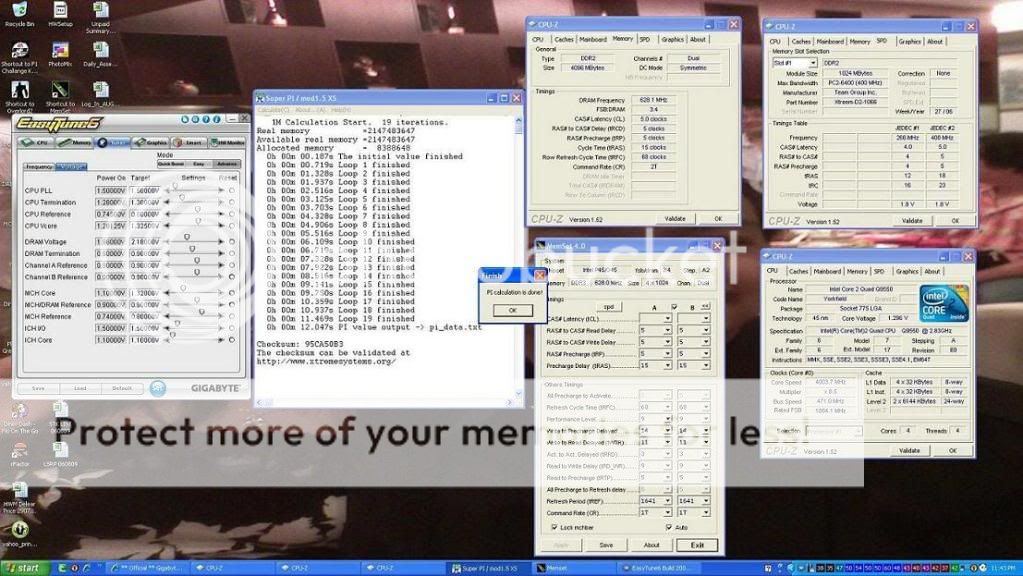The width and height of the screenshot is (1023, 576).
Task: Toggle the Lock mchbar checkbox in MemSet
Action: pos(555,527)
